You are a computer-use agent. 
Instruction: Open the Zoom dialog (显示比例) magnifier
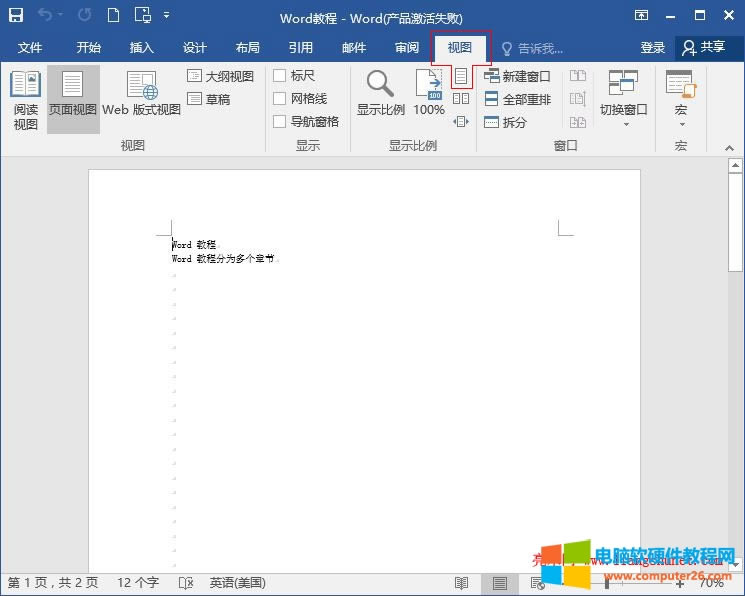[x=380, y=94]
